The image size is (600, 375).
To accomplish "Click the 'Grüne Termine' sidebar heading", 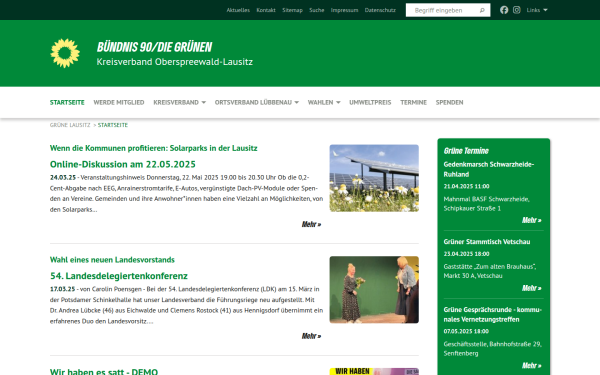I will tap(466, 151).
